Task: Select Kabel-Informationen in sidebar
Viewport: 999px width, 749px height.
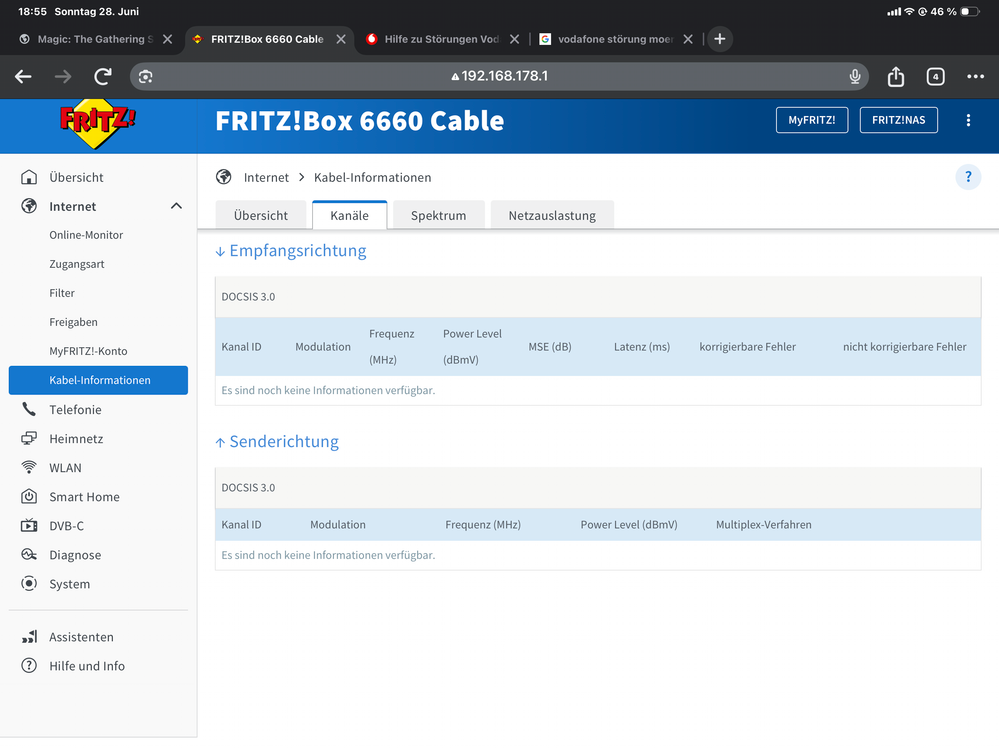Action: pyautogui.click(x=98, y=380)
